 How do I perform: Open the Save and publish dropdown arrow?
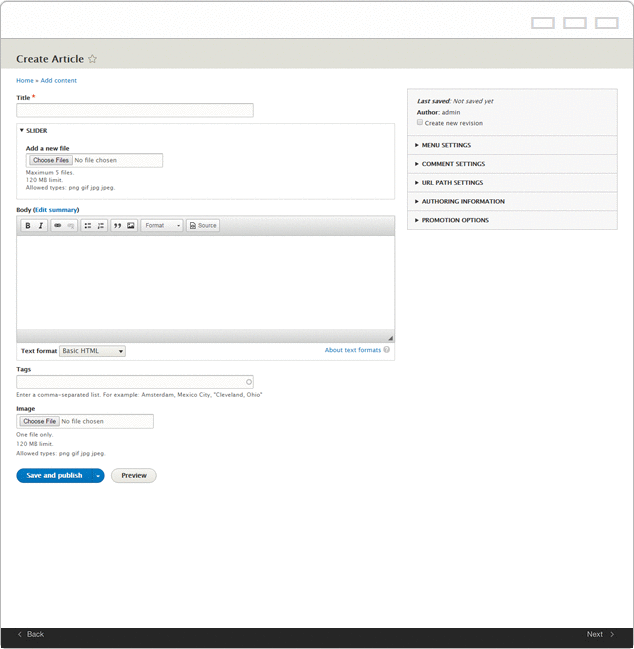[98, 476]
